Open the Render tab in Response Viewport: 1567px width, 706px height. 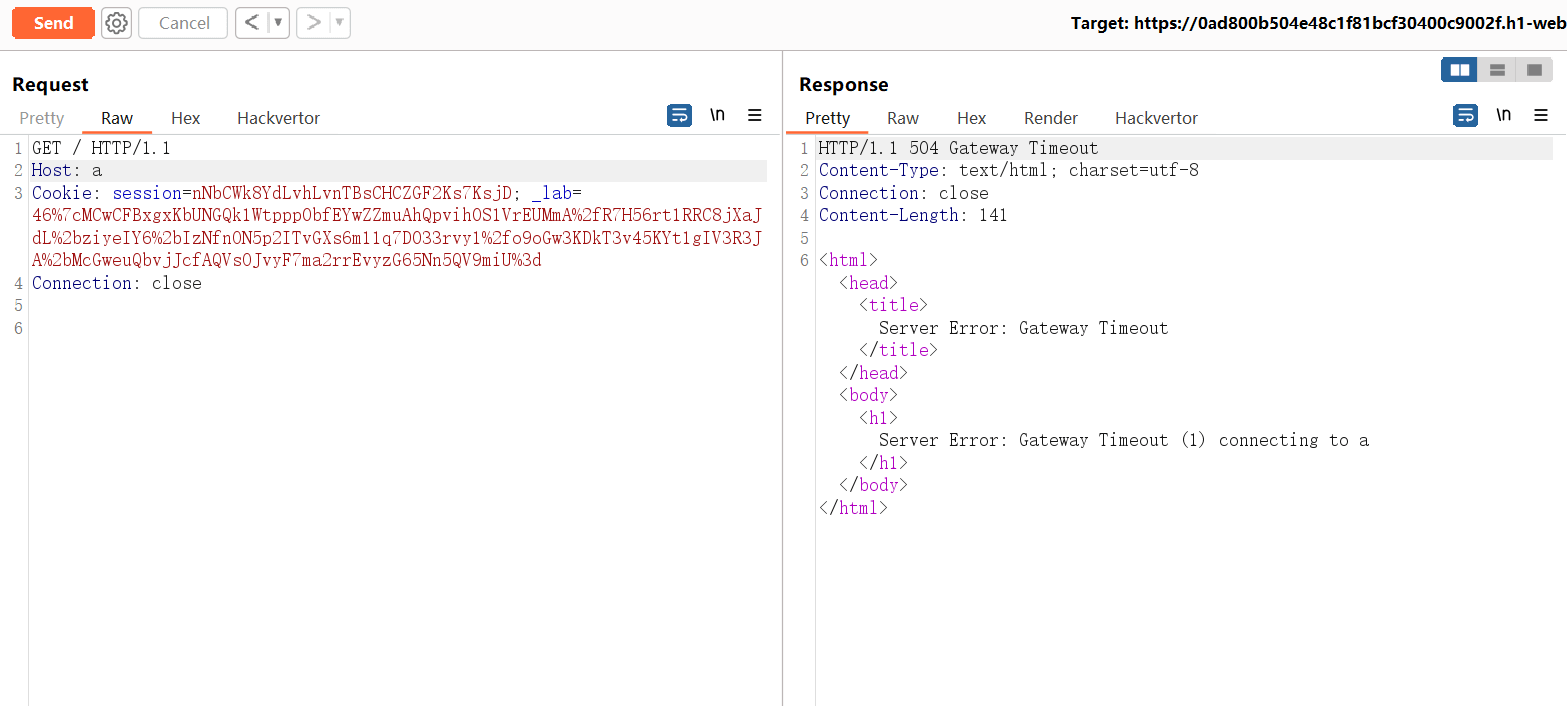(1051, 118)
